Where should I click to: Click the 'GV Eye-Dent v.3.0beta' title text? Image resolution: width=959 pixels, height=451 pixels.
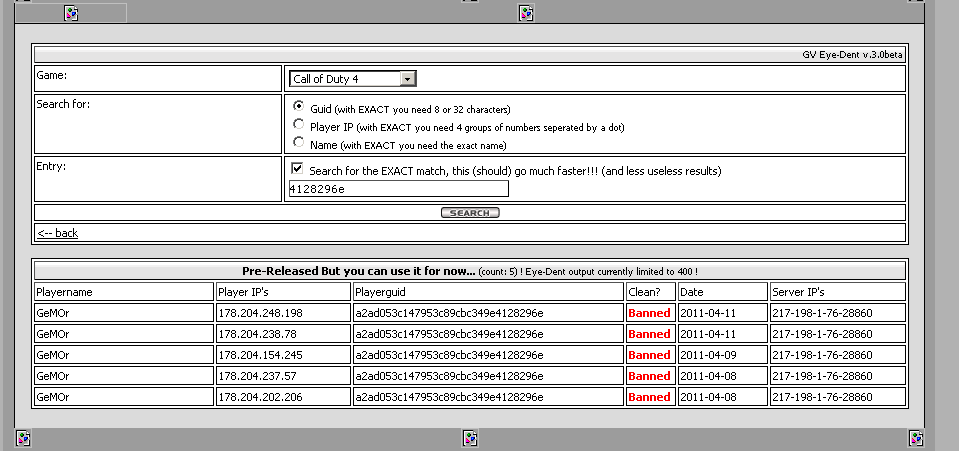tap(852, 54)
